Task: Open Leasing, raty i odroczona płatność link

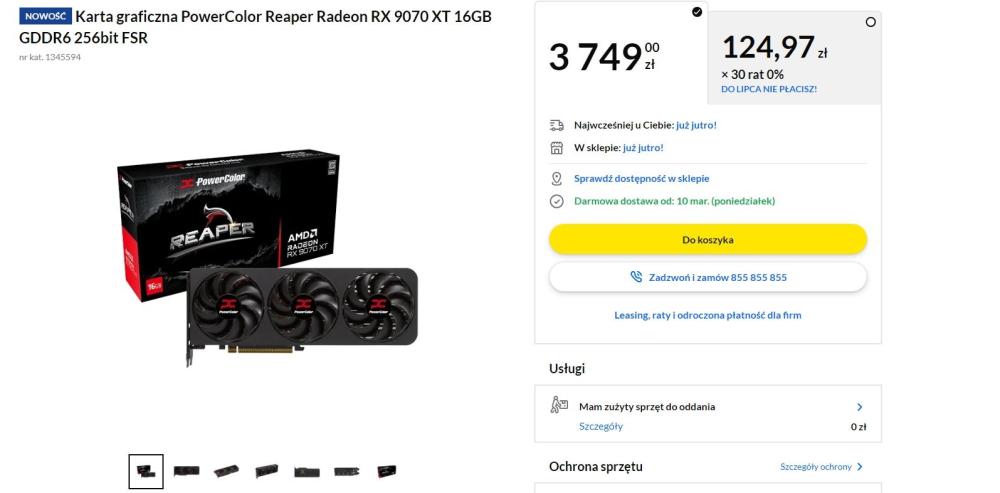Action: pos(708,315)
